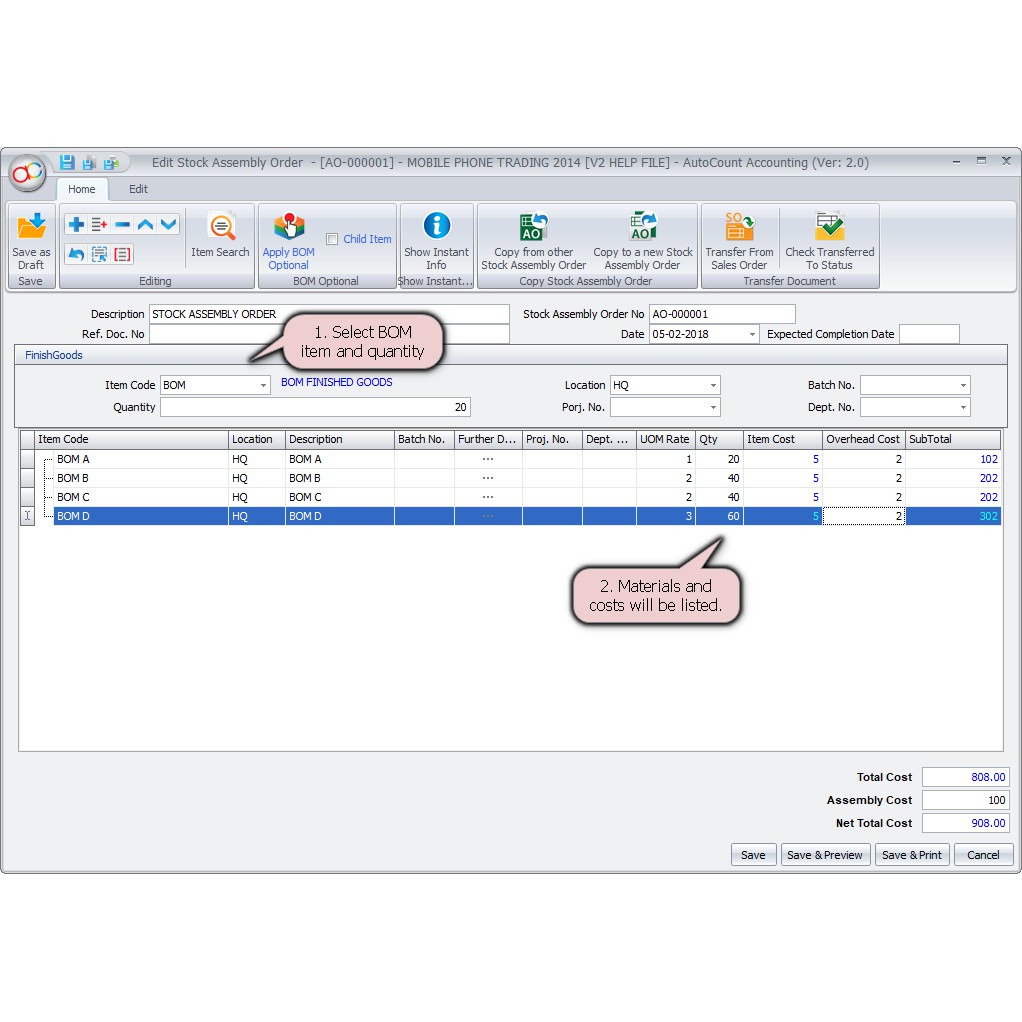The width and height of the screenshot is (1022, 1022).
Task: Enable the Child Item checkbox
Action: point(332,239)
